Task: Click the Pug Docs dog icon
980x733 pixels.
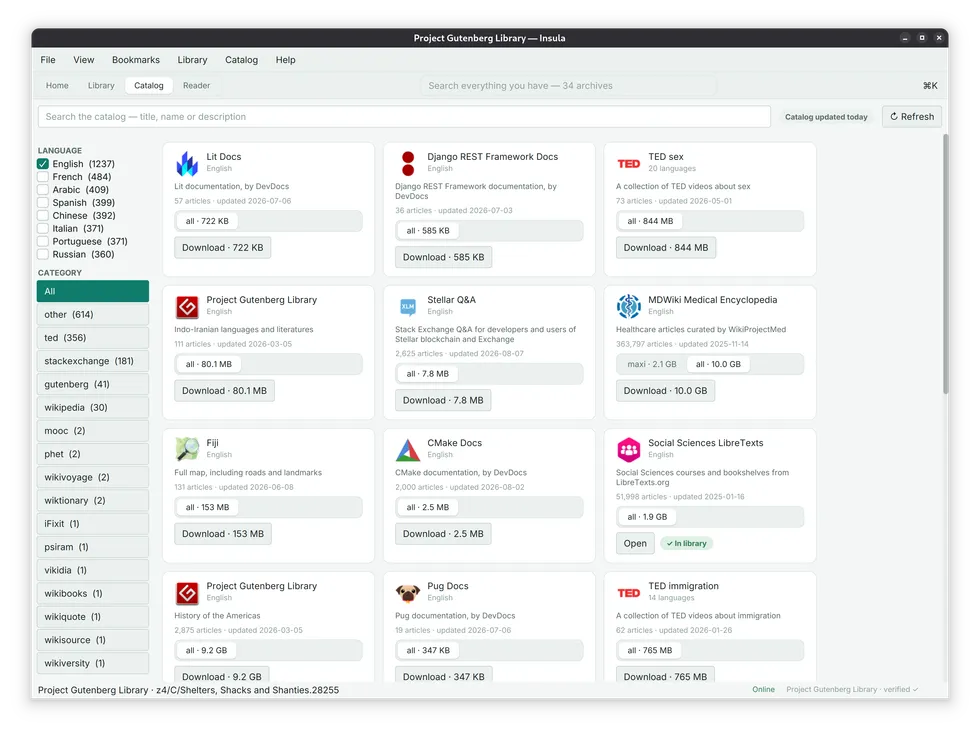Action: [x=408, y=592]
